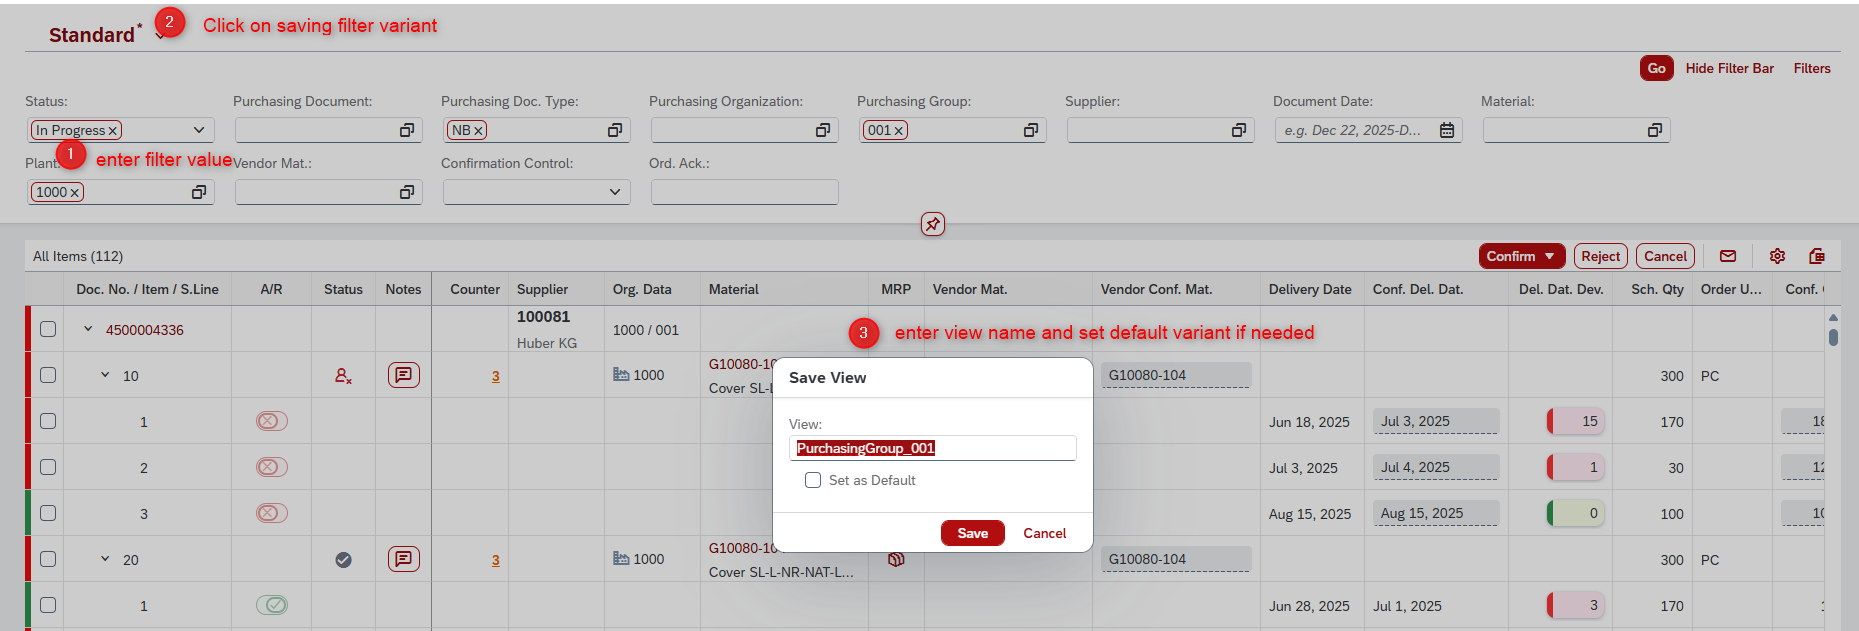Collapse the document 4500004336 row
Viewport: 1859px width, 631px height.
click(x=88, y=329)
